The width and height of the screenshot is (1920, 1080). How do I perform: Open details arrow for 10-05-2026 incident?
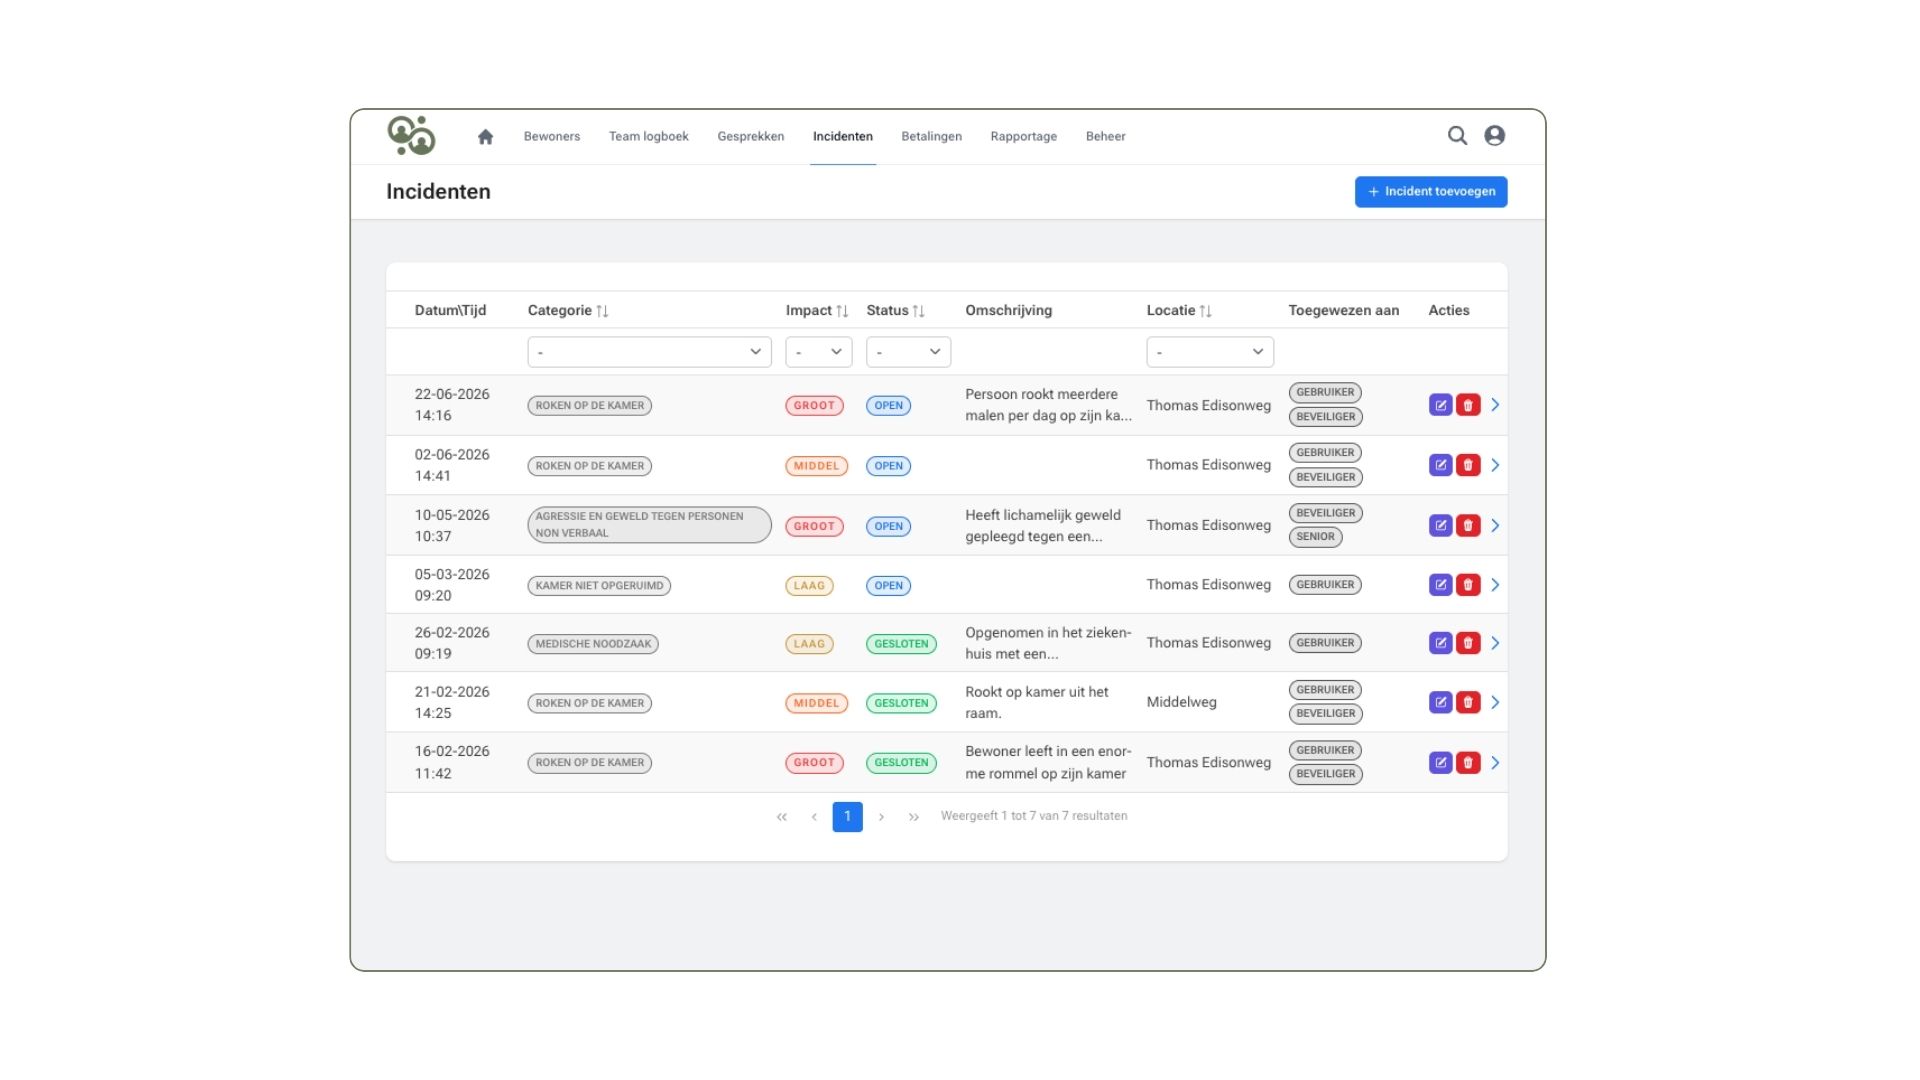(x=1495, y=525)
